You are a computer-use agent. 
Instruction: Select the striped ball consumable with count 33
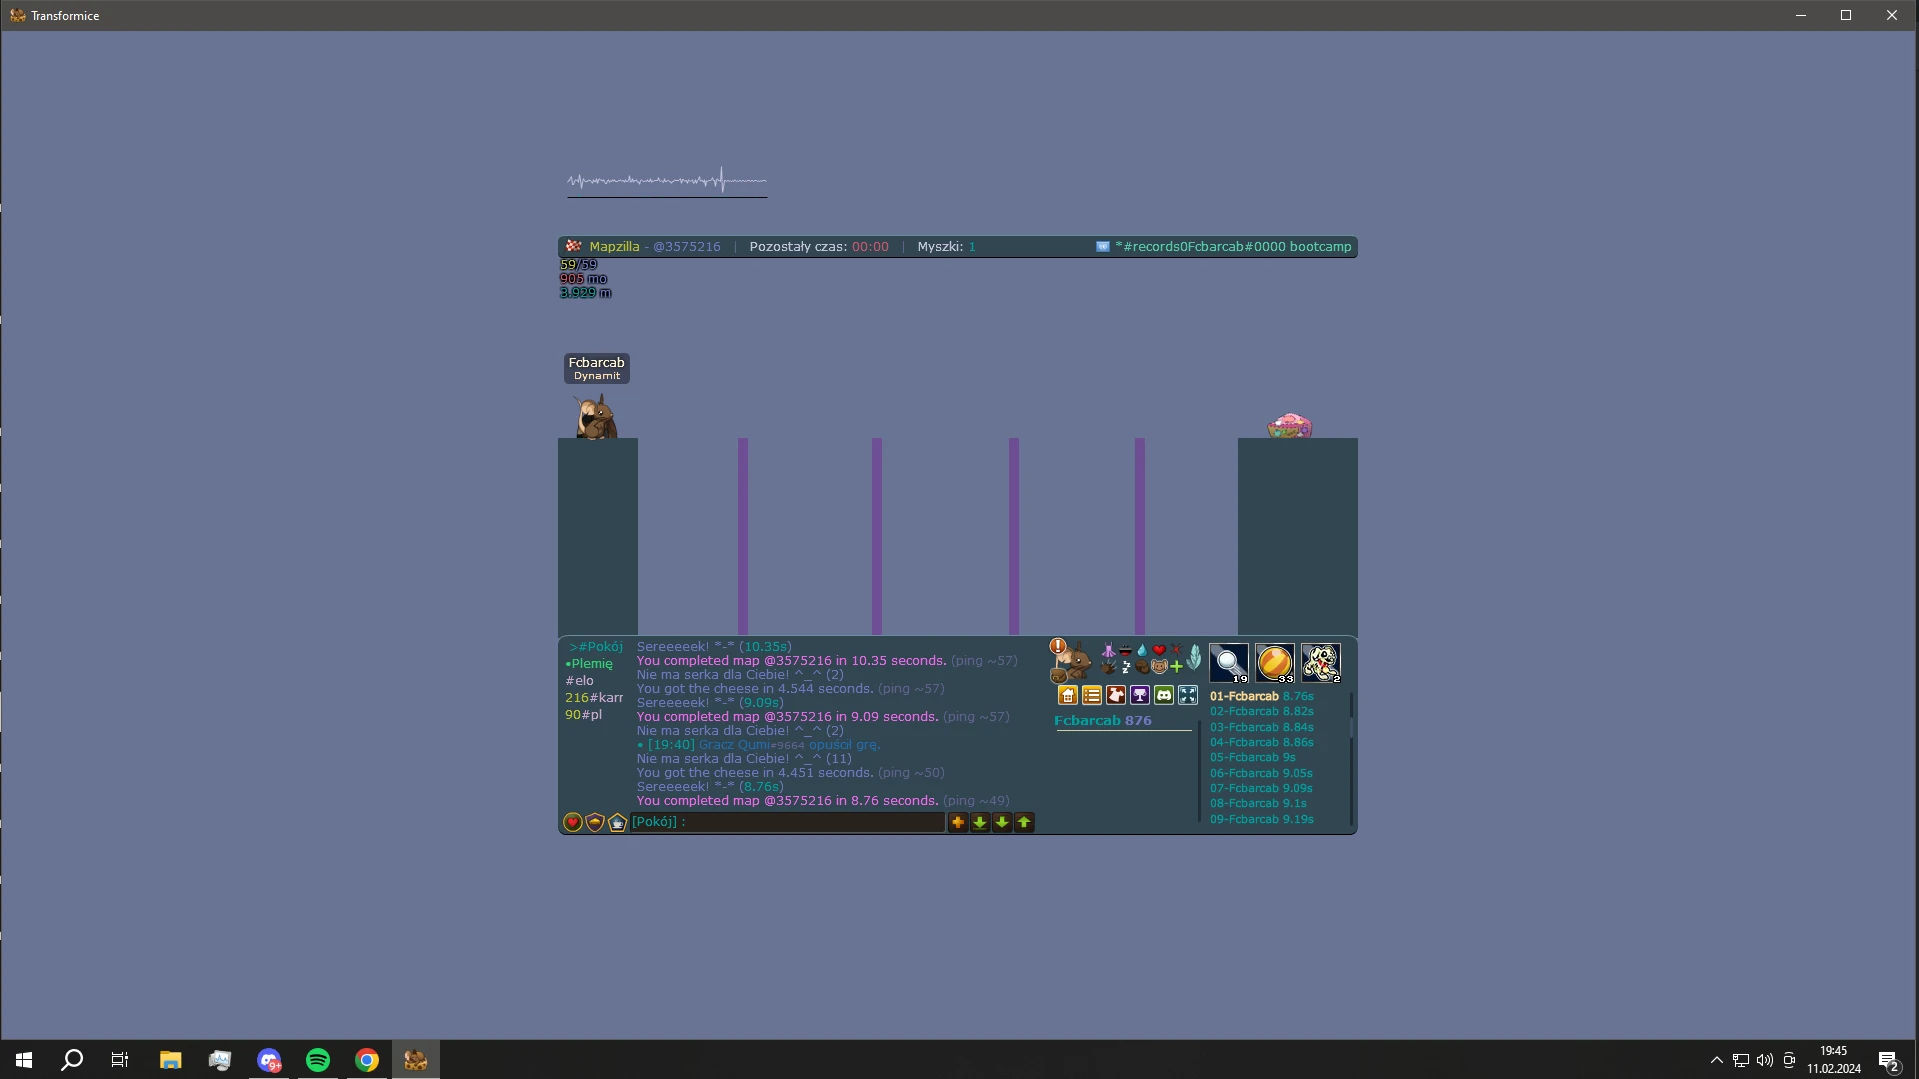tap(1275, 663)
